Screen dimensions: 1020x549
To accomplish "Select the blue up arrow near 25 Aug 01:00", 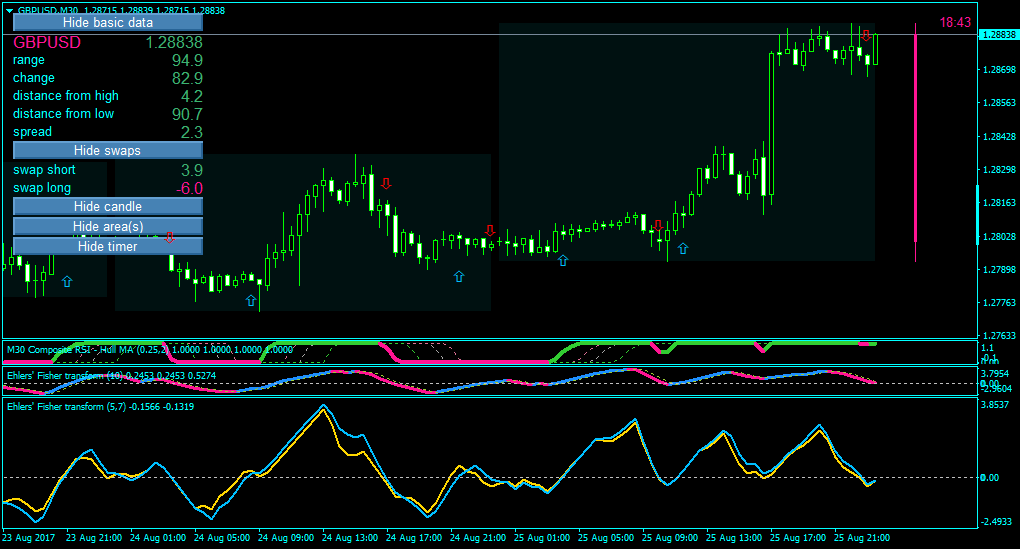I will tap(563, 260).
